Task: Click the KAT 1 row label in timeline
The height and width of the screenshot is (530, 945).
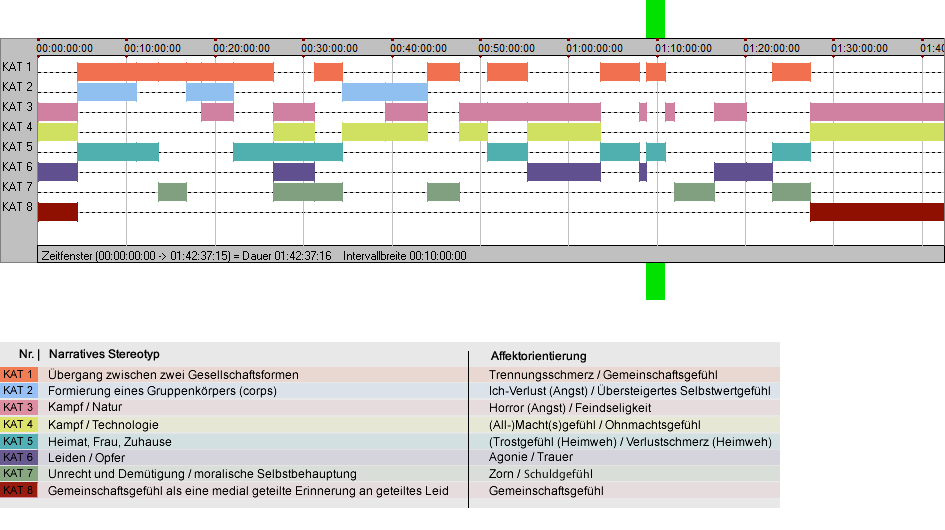Action: pos(17,67)
